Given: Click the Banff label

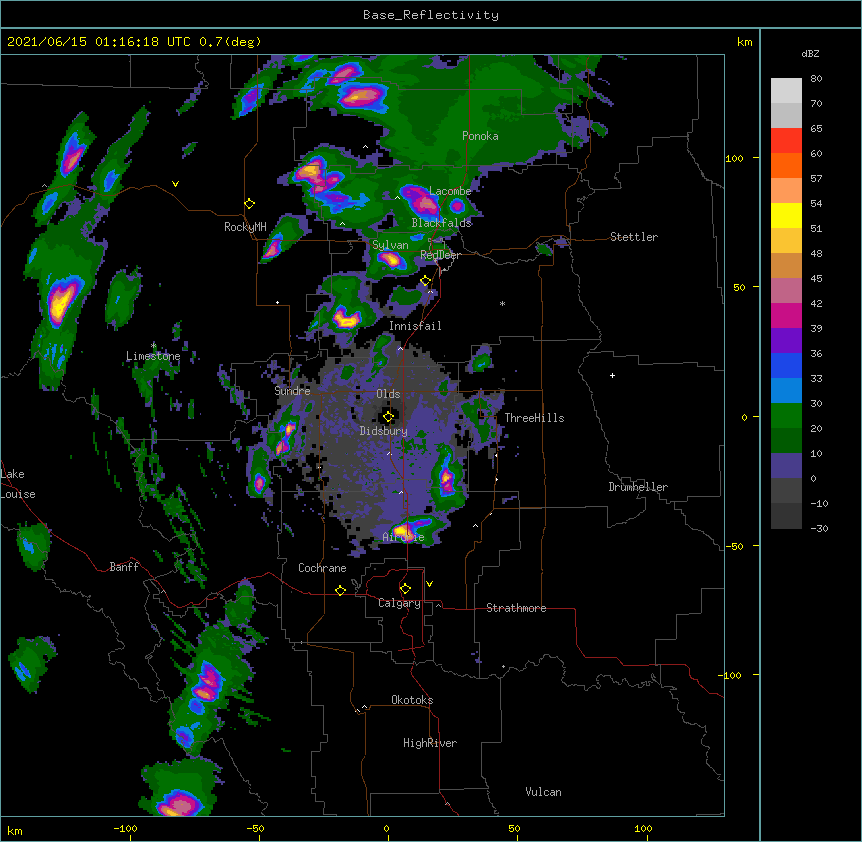Looking at the screenshot, I should [124, 567].
